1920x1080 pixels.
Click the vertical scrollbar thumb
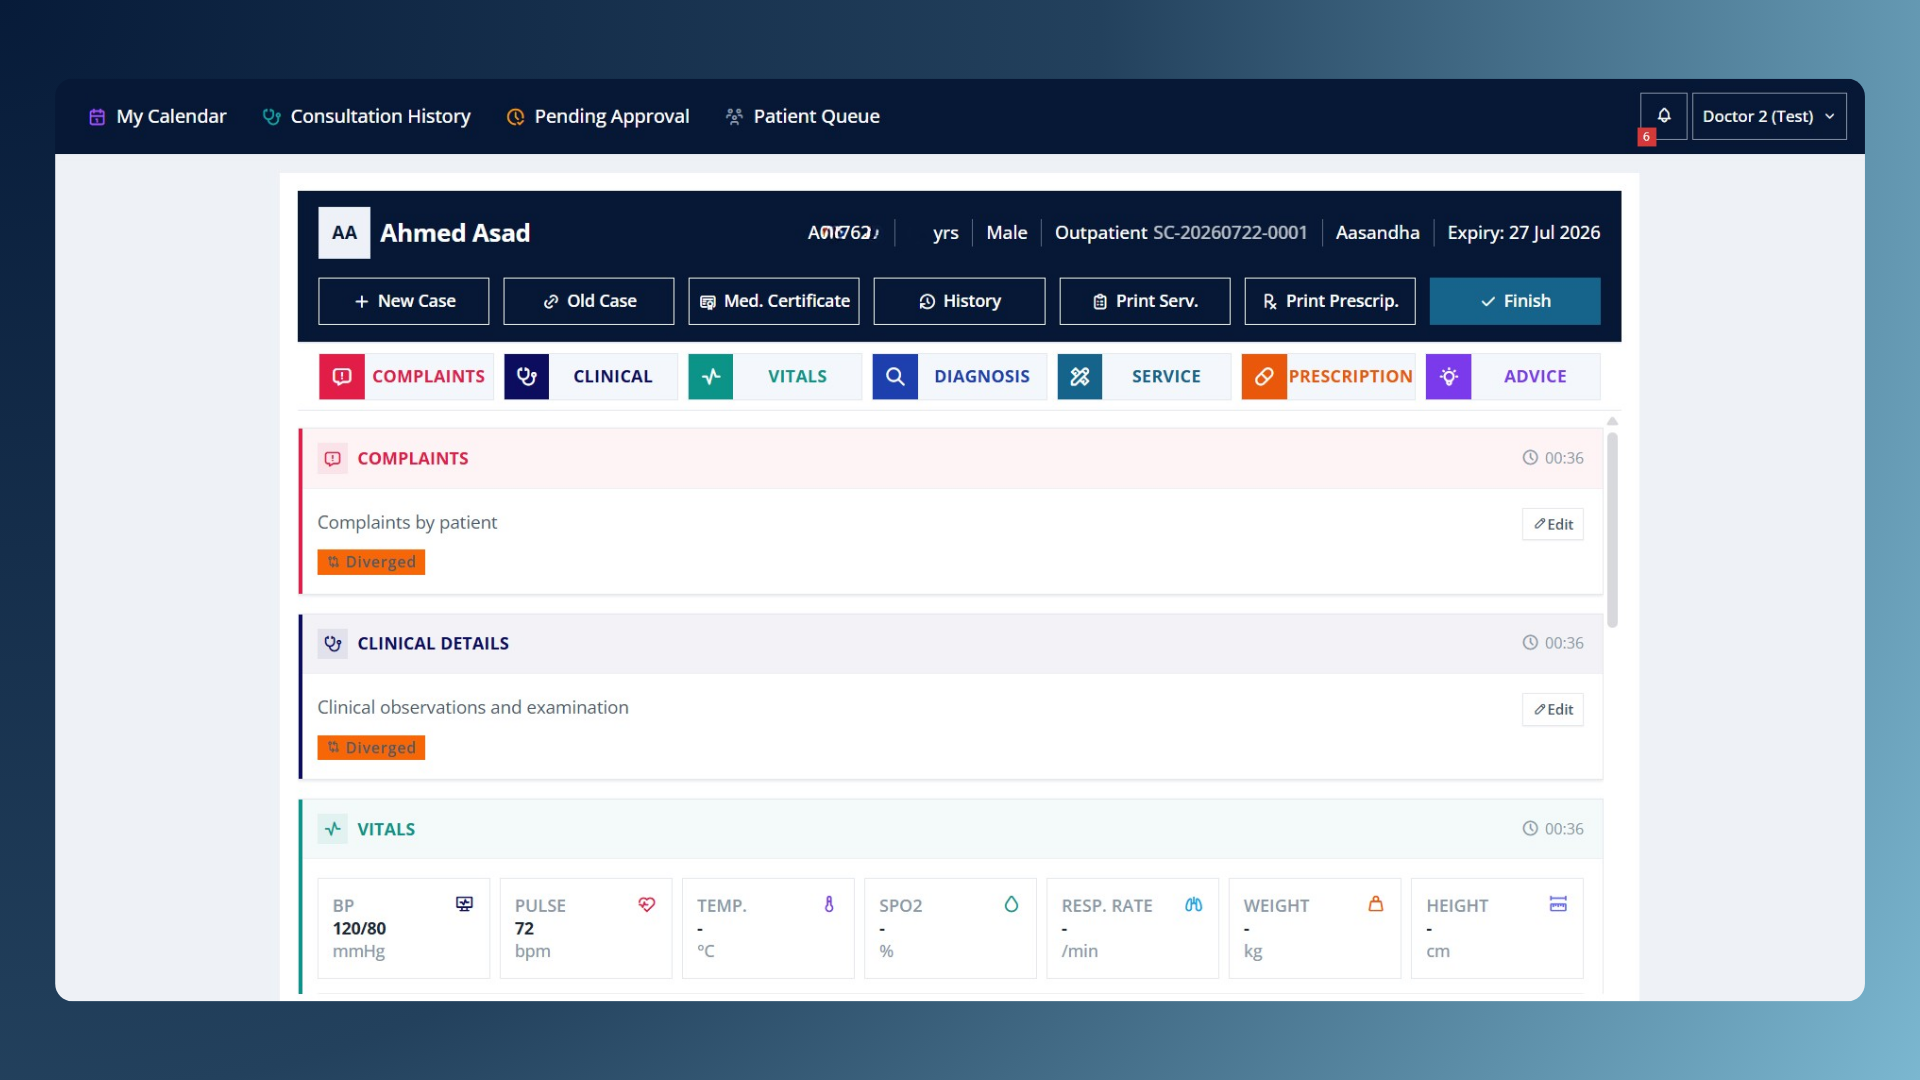pos(1612,530)
